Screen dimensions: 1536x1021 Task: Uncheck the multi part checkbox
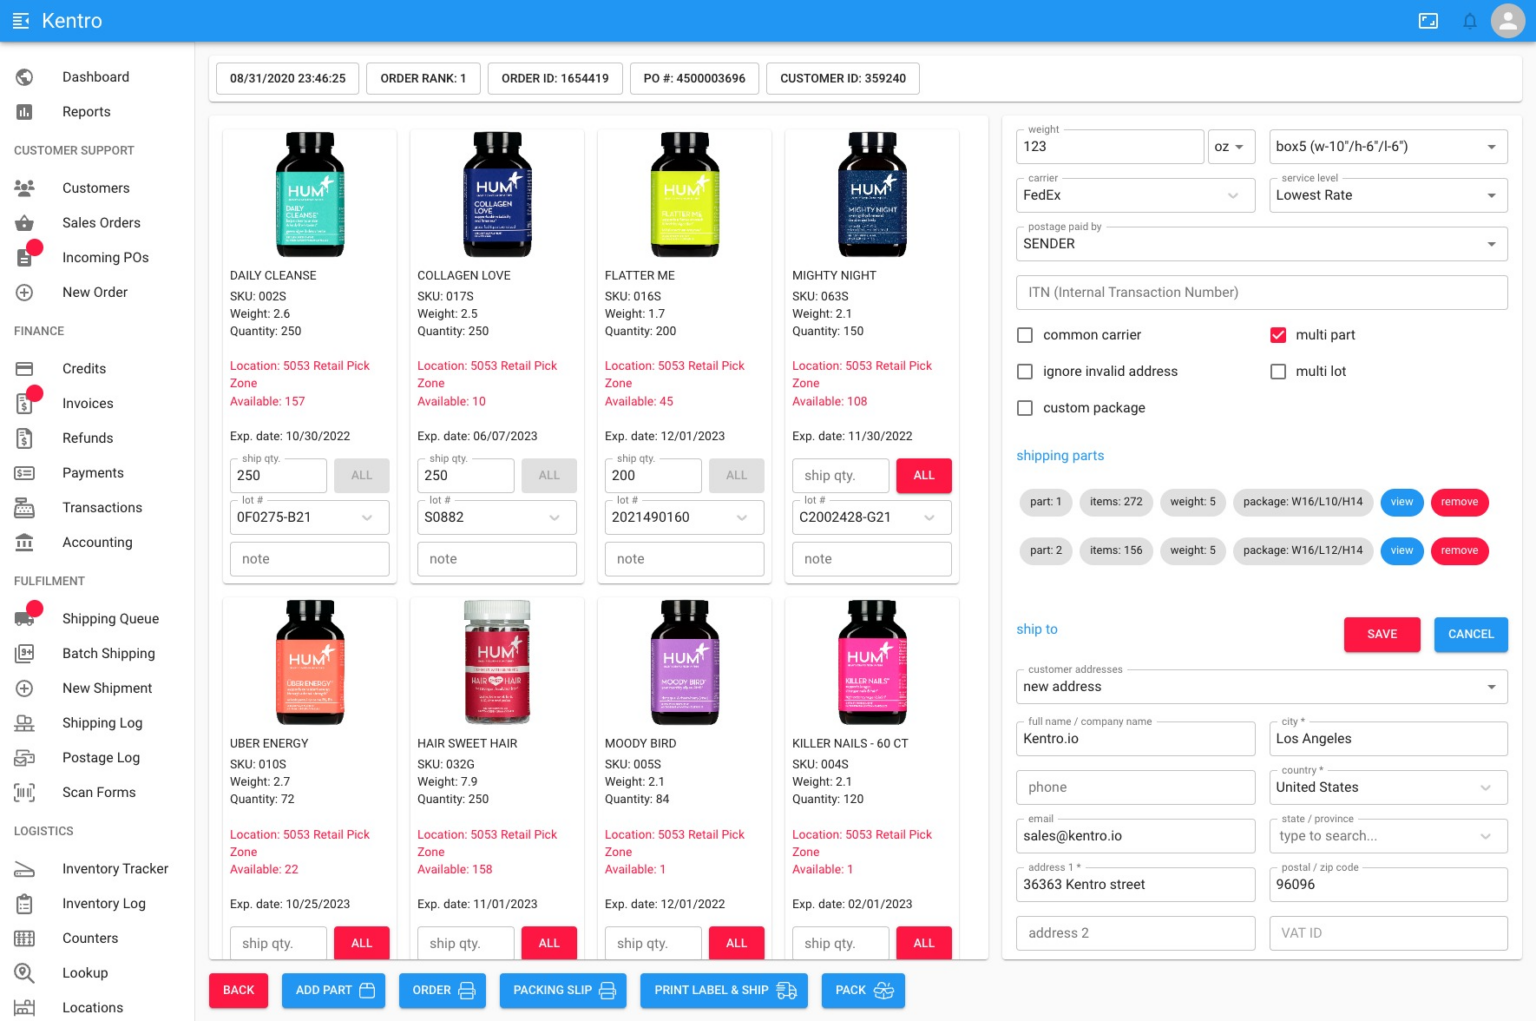[x=1278, y=335]
